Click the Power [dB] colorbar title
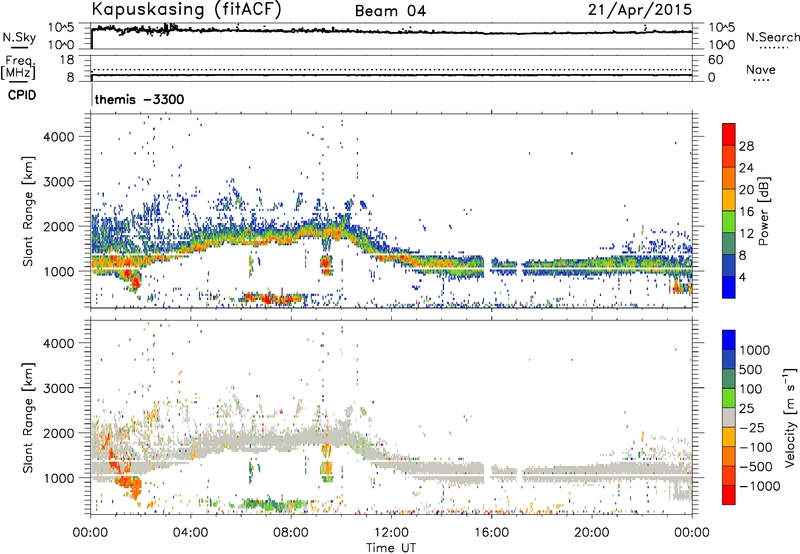Viewport: 800px width, 554px height. 764,211
